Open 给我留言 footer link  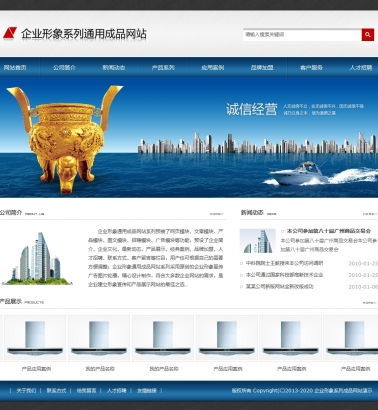click(x=86, y=390)
